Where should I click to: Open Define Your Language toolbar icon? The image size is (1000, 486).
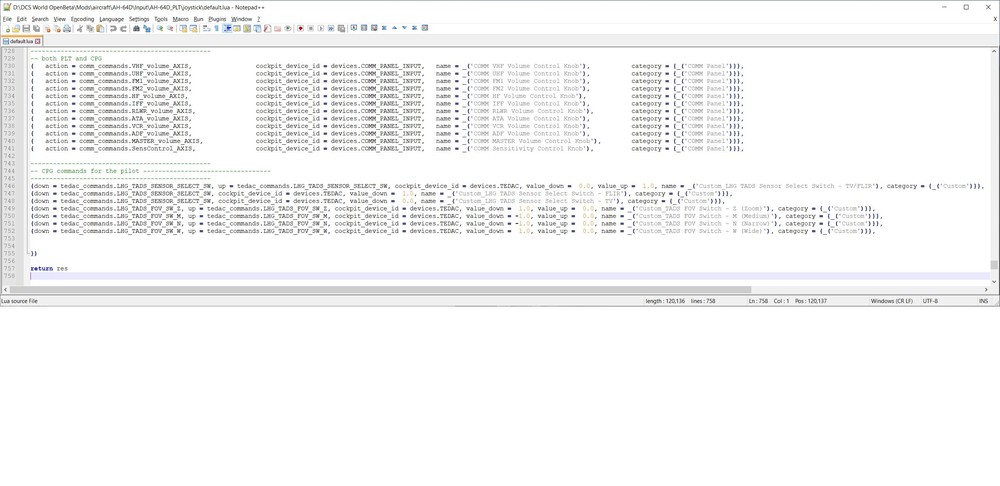[237, 28]
